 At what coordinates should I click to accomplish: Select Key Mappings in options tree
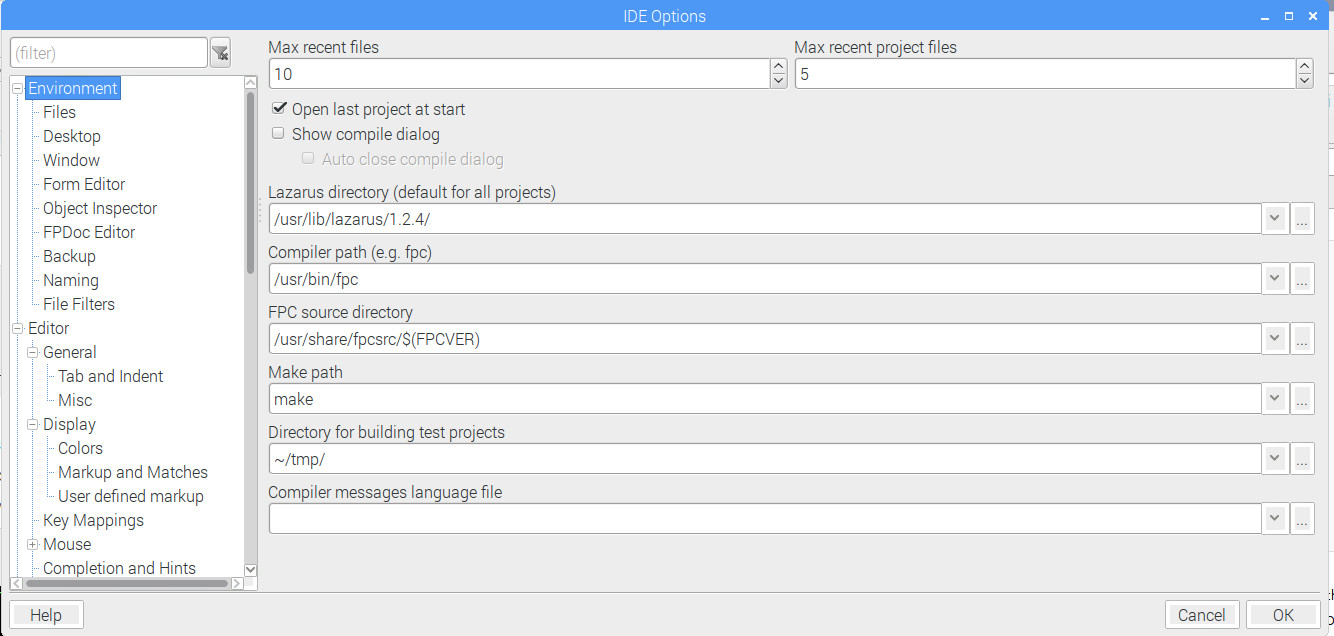click(93, 520)
